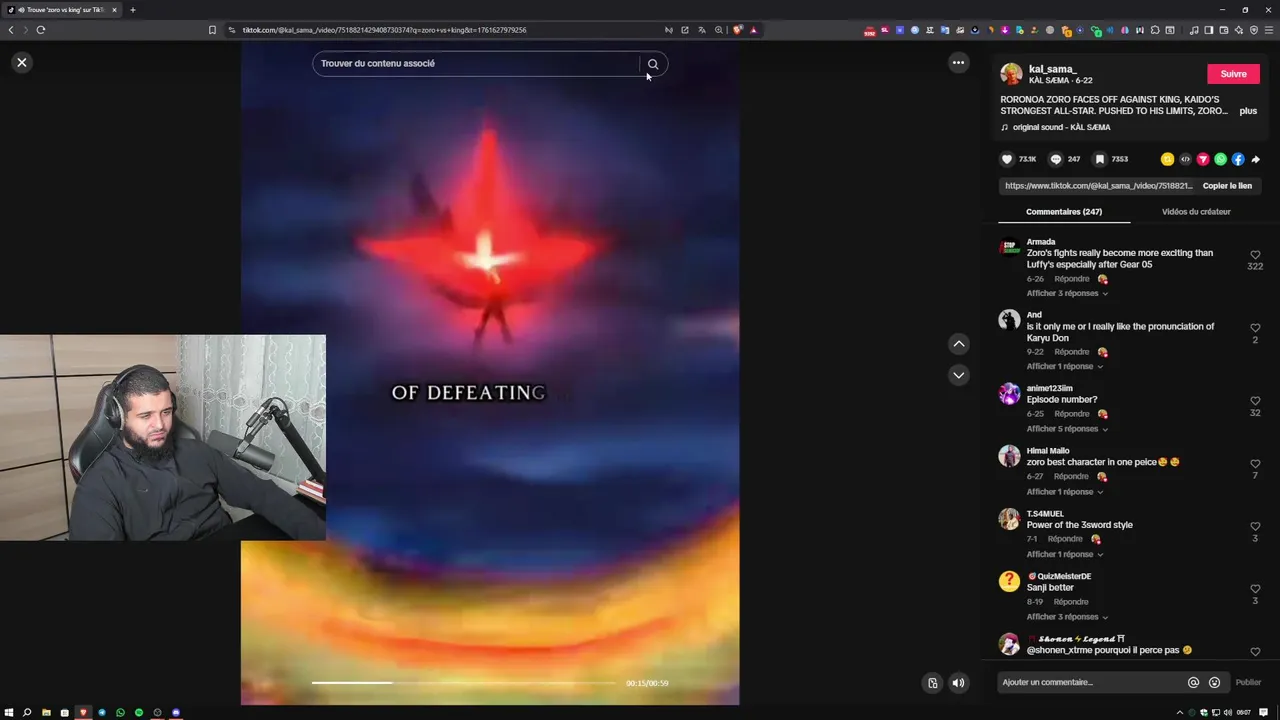Image resolution: width=1280 pixels, height=720 pixels.
Task: Bookmark the video to favorites
Action: [x=1099, y=159]
